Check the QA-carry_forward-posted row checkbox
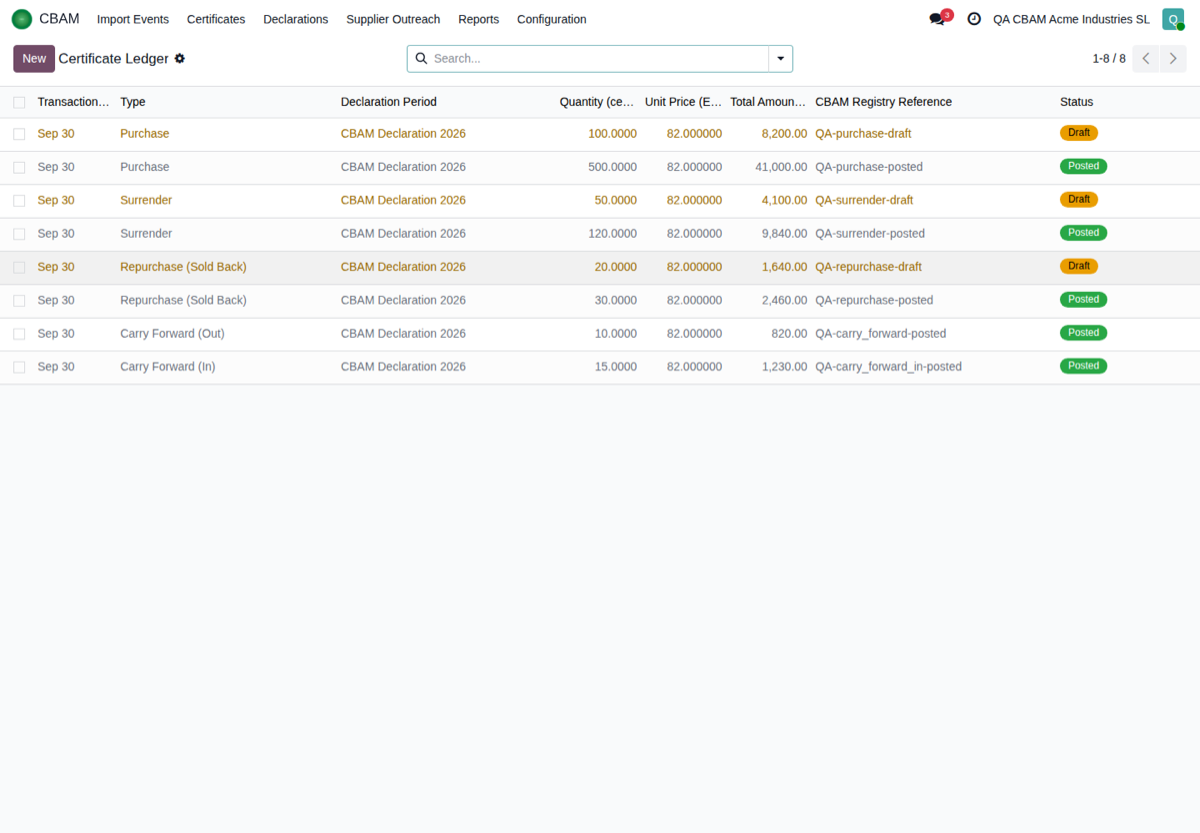The image size is (1200, 833). (x=19, y=334)
